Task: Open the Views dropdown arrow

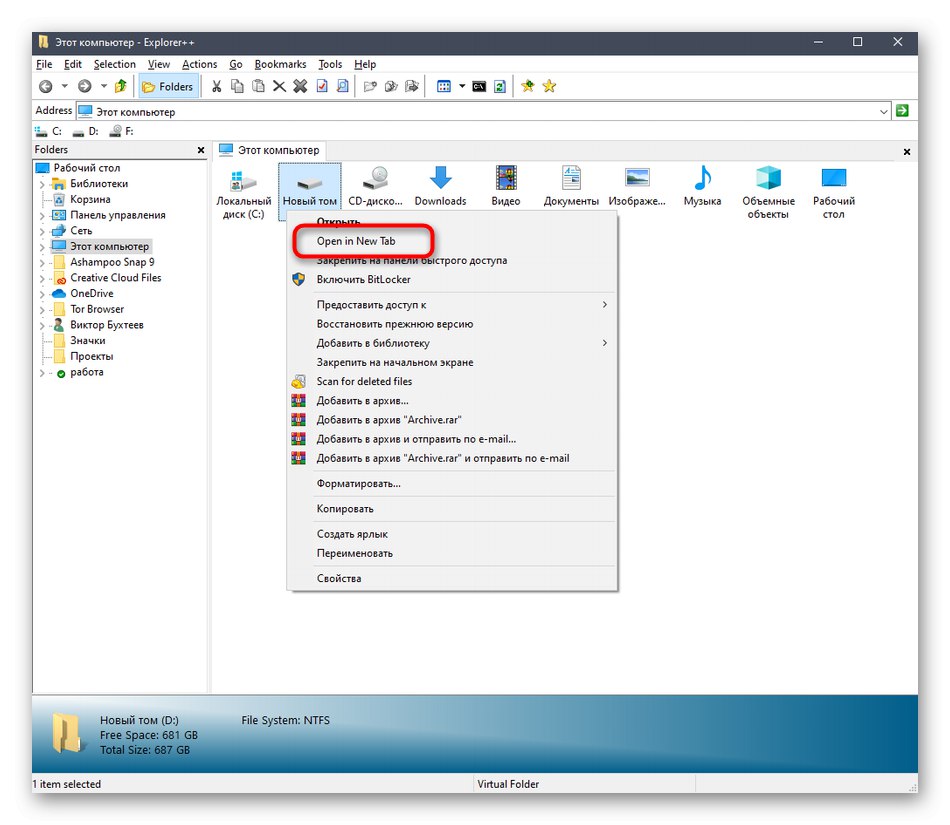Action: coord(462,87)
